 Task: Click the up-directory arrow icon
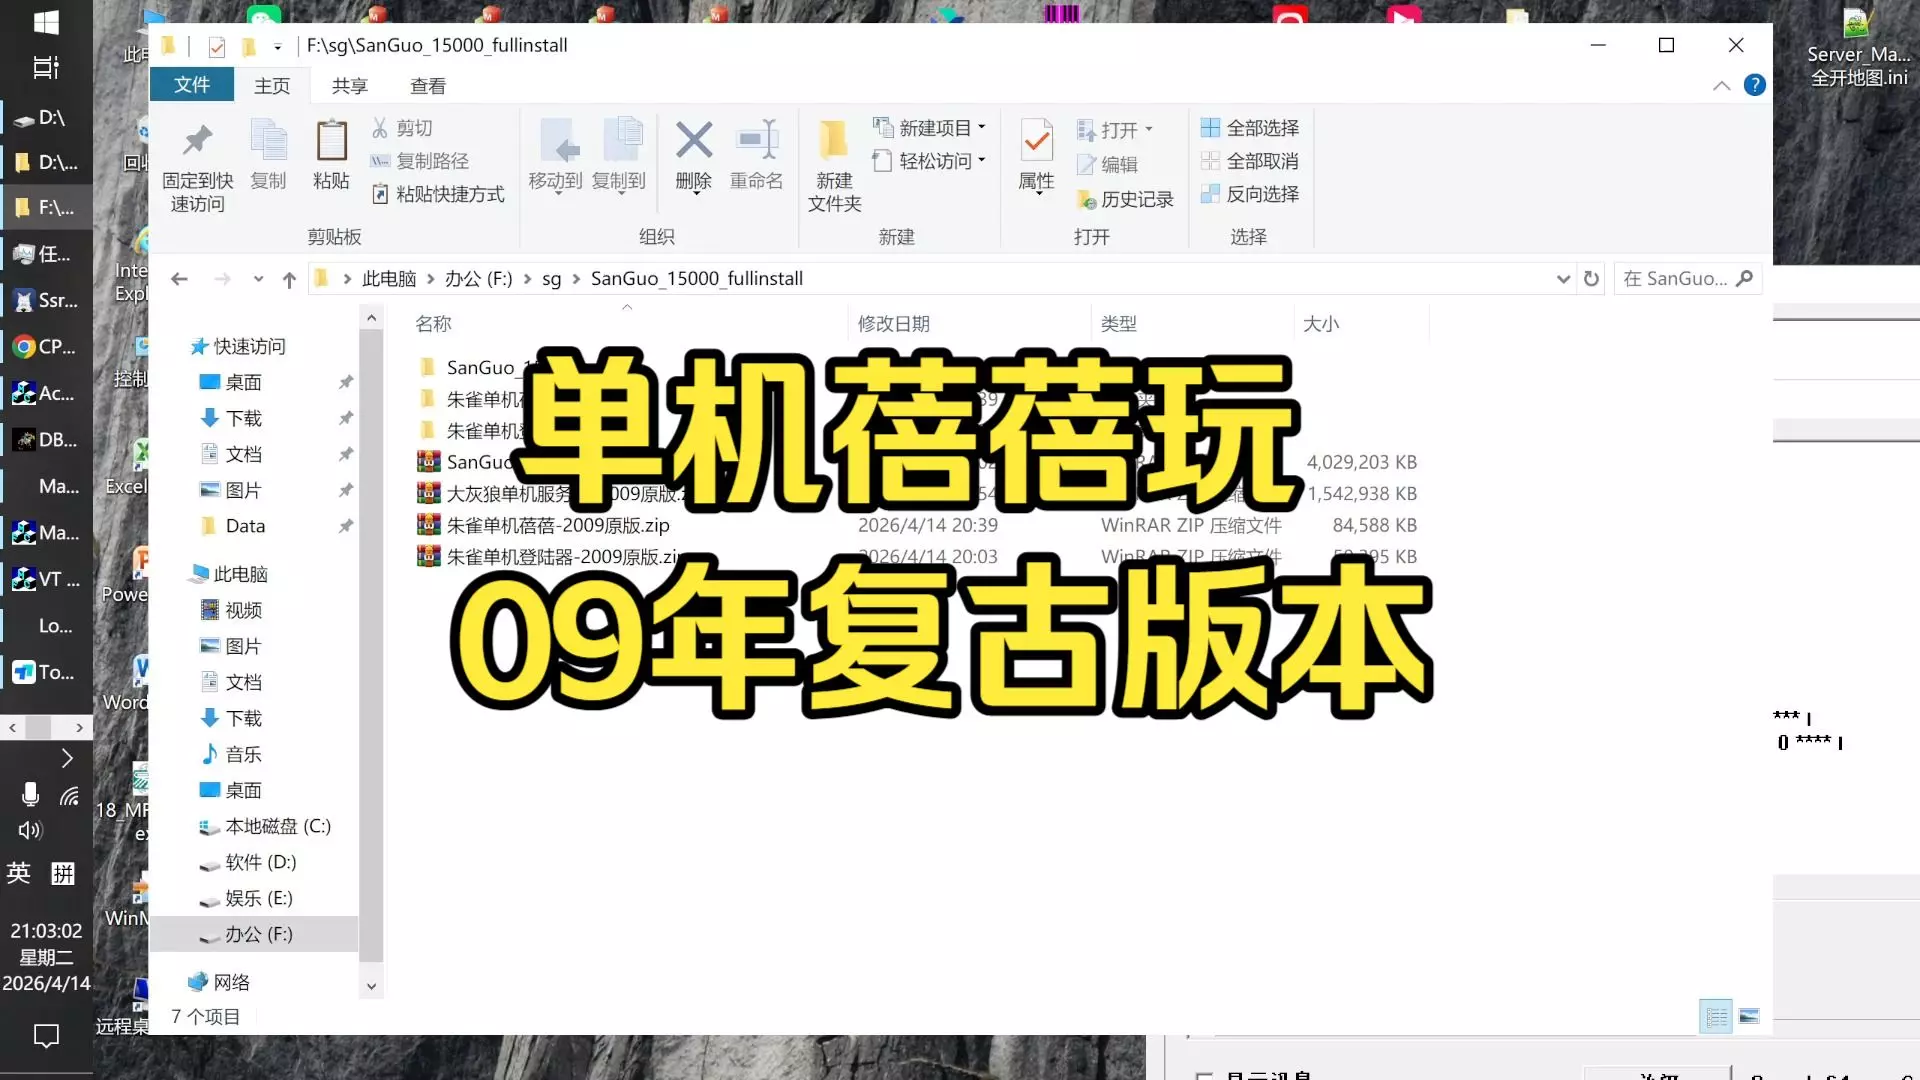[289, 280]
